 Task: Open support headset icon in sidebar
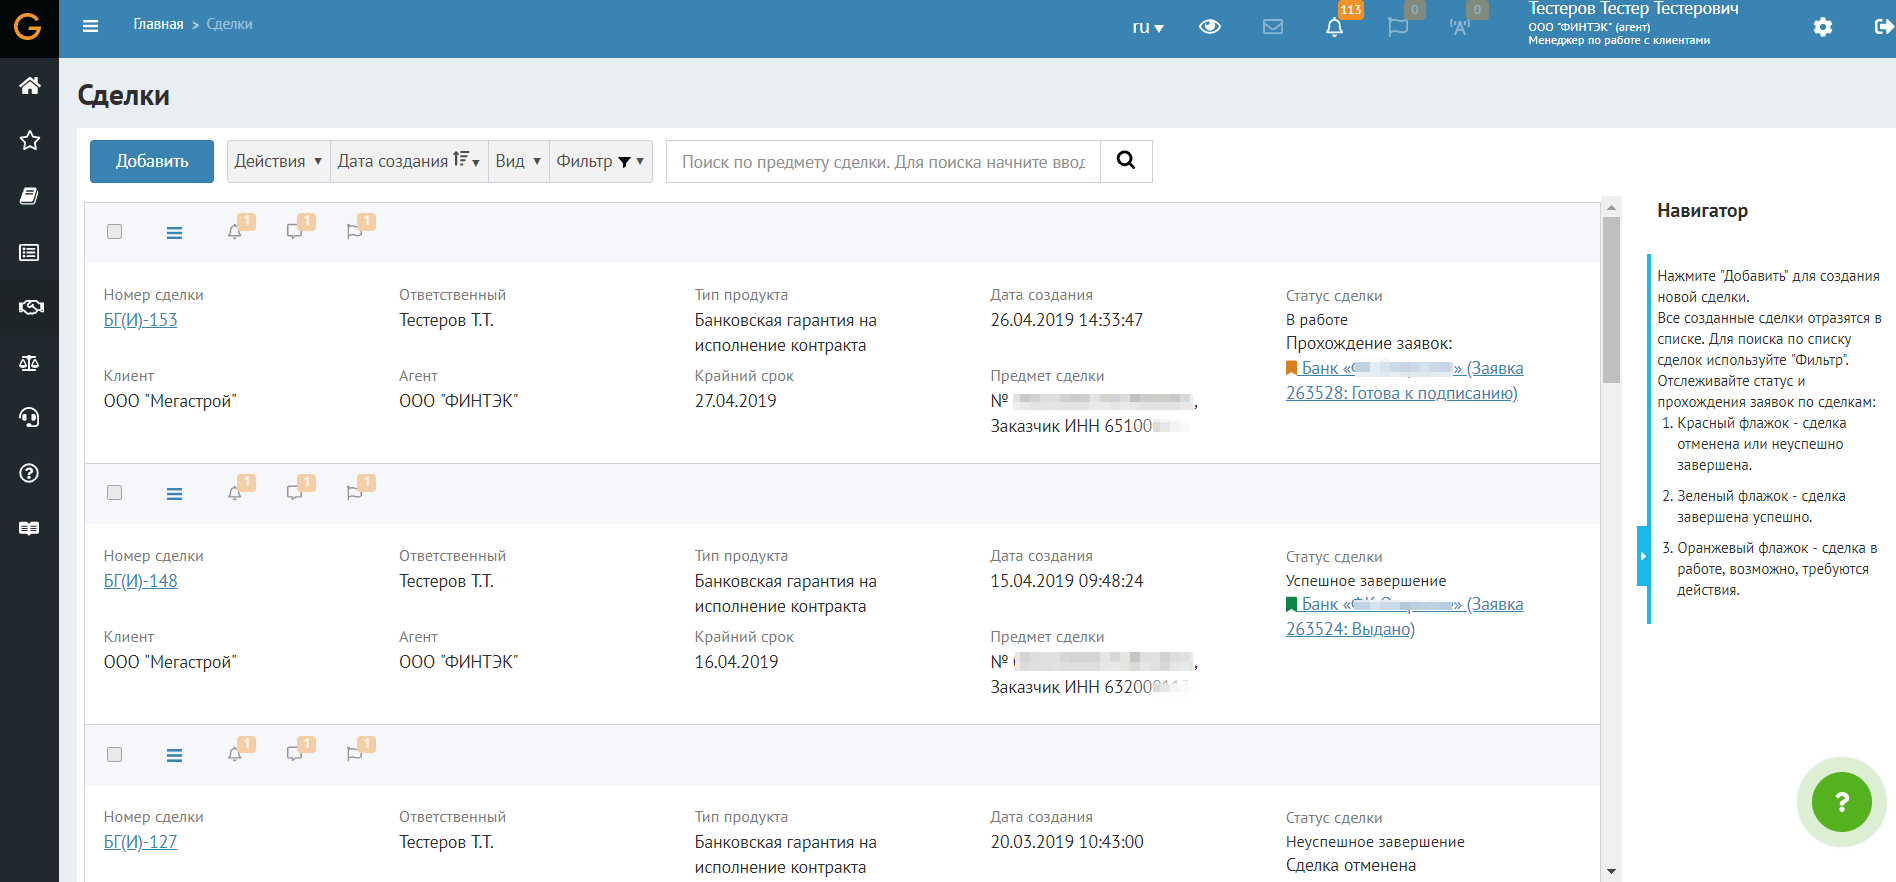click(x=29, y=417)
